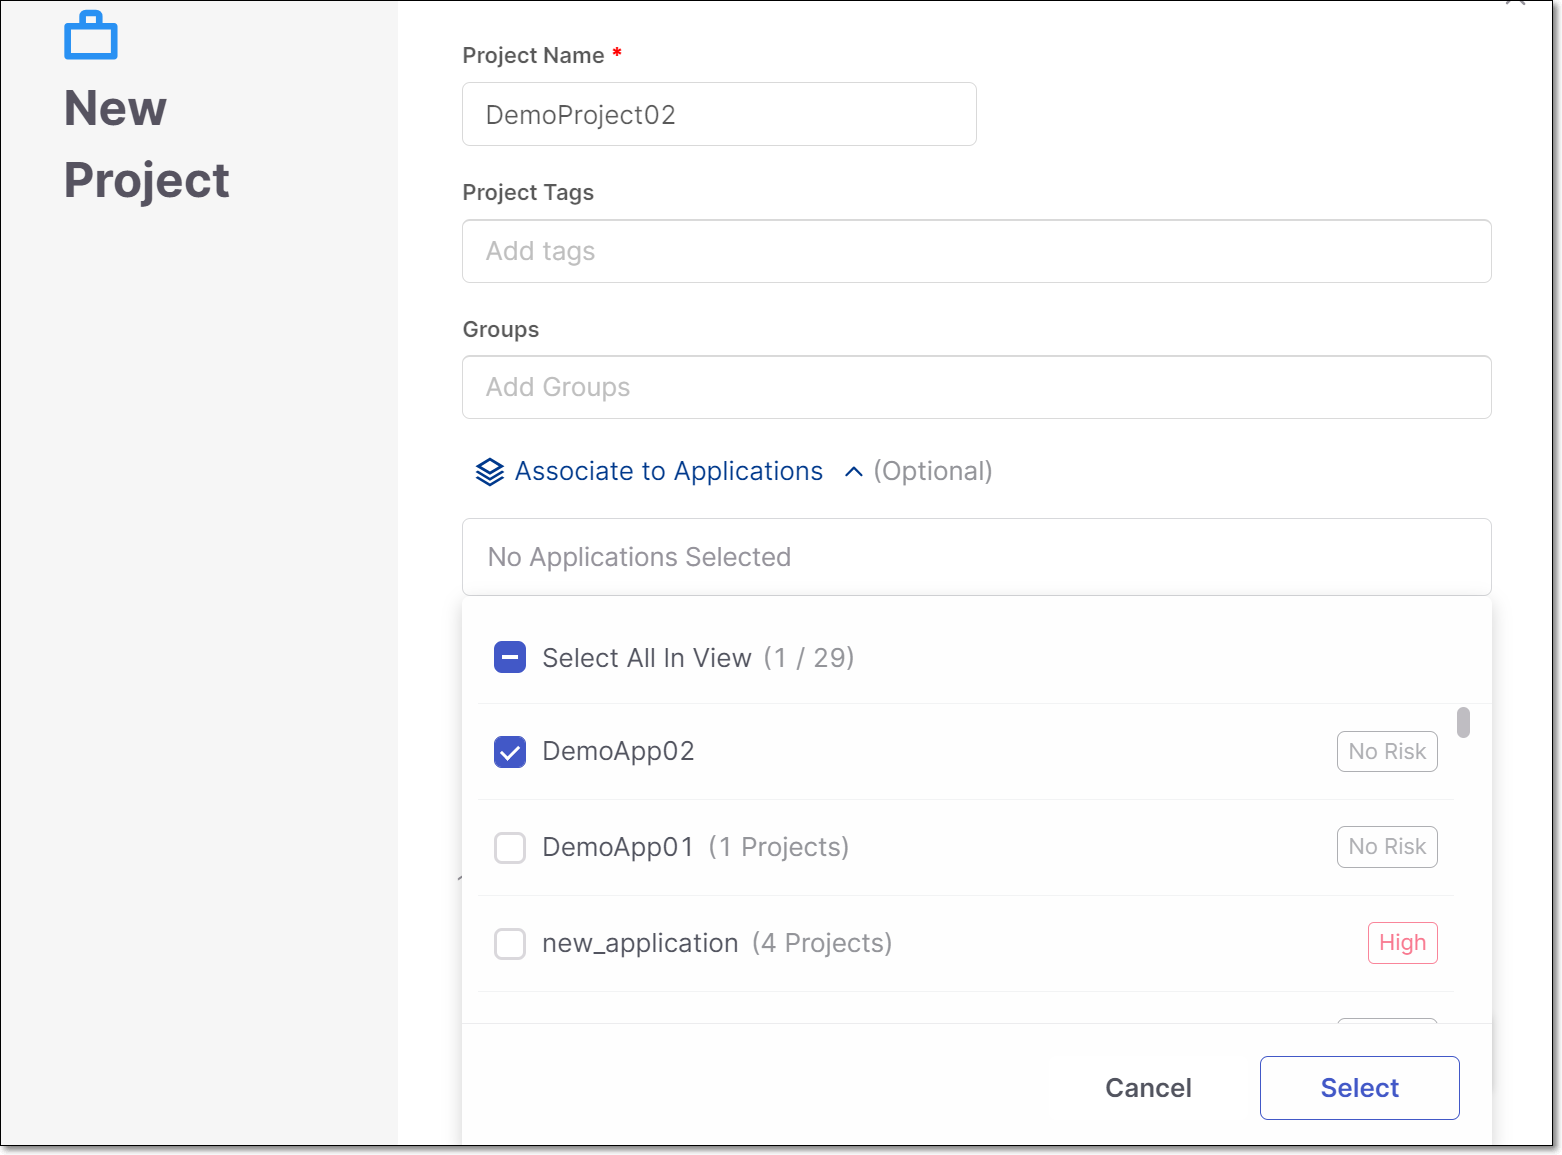Click the application list scrollbar thumb

(1463, 722)
